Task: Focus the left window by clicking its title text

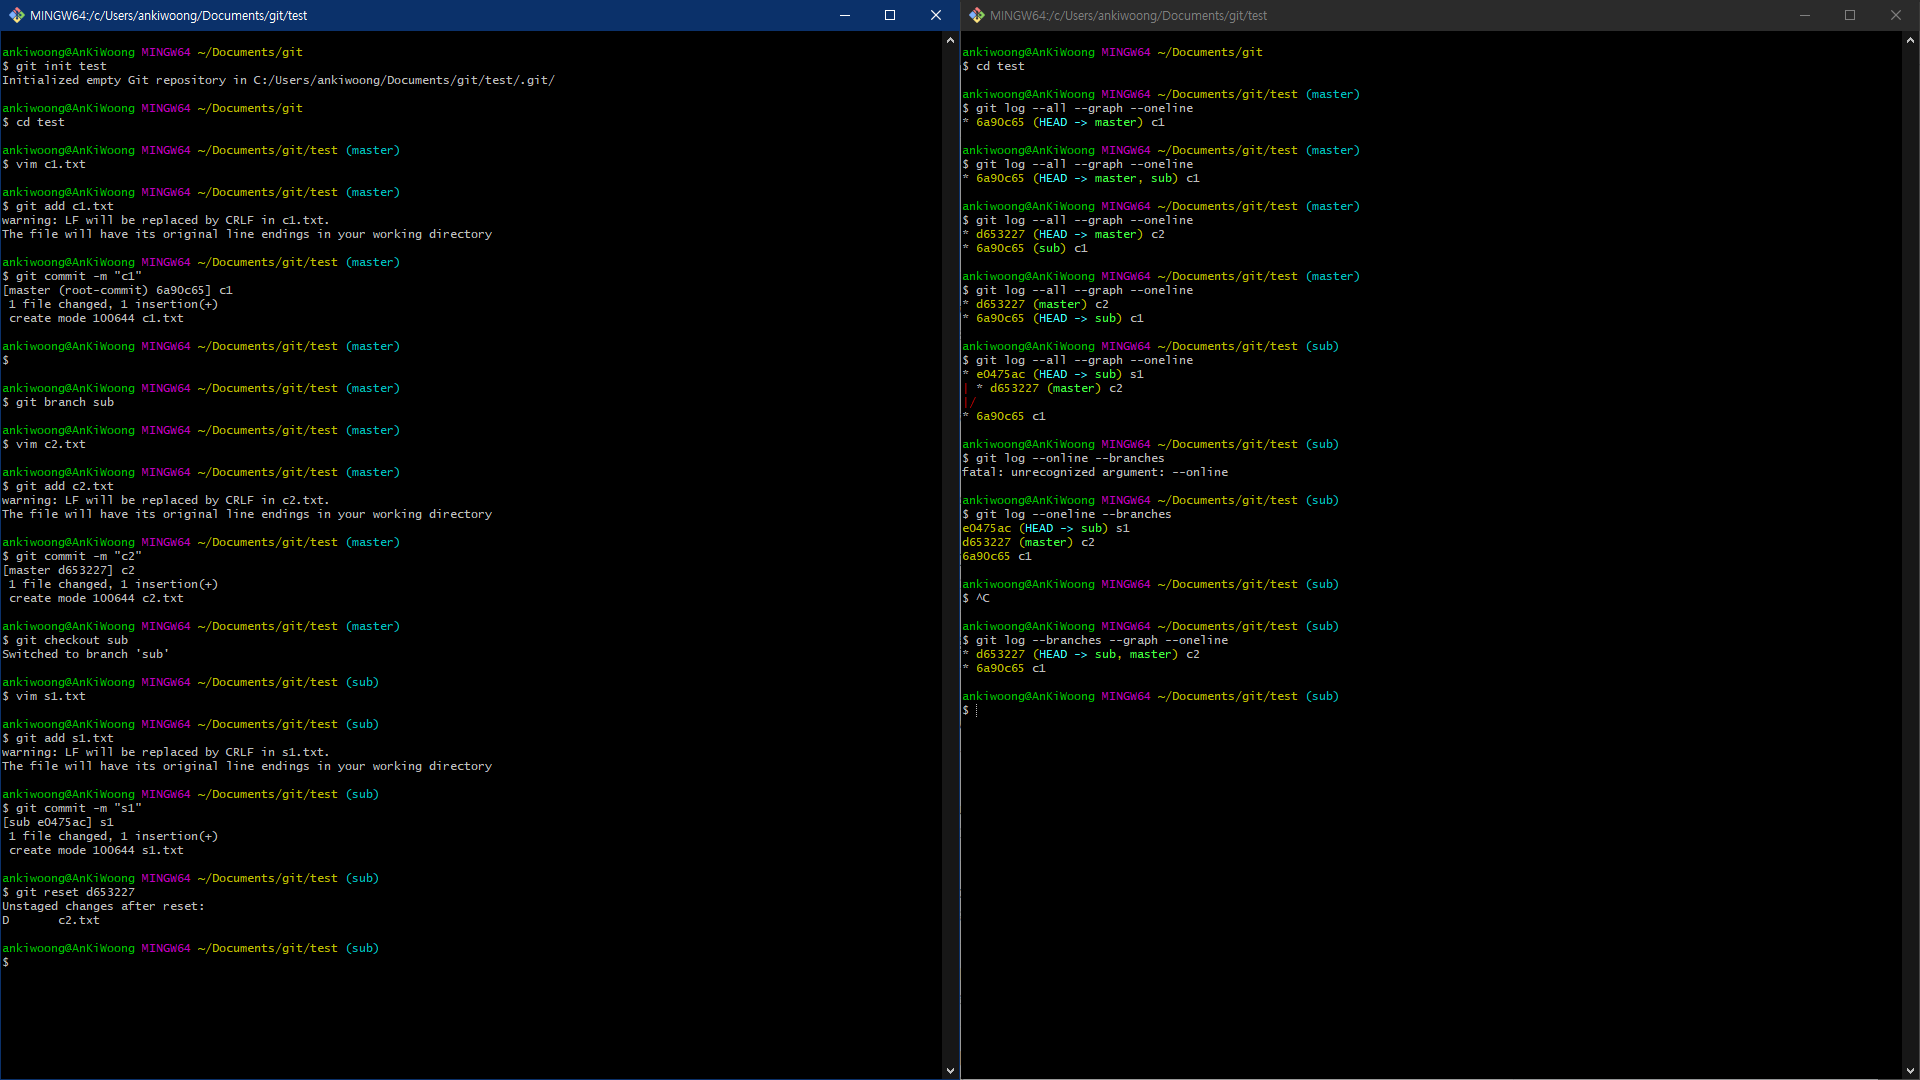Action: (x=168, y=15)
